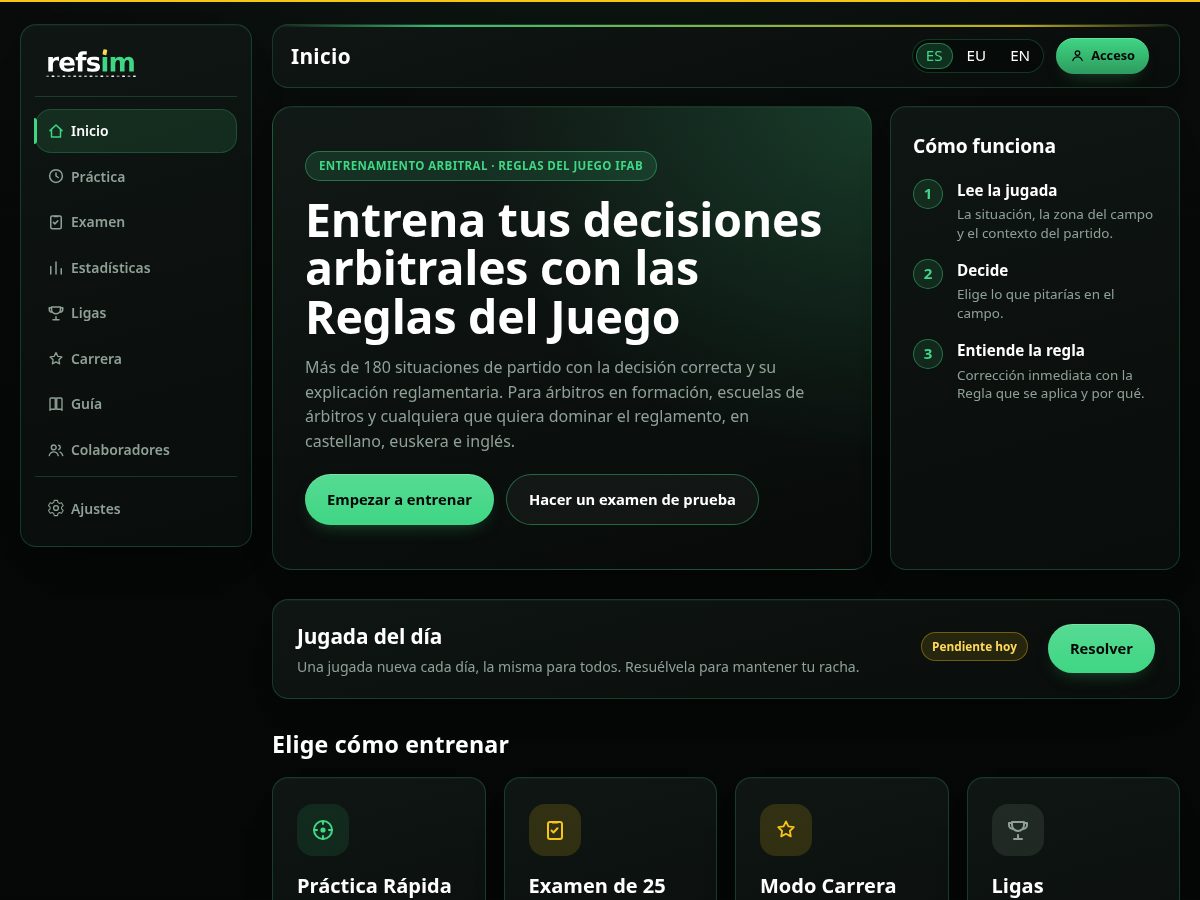Image resolution: width=1200 pixels, height=900 pixels.
Task: Click step 1 circle Lee la jugada
Action: 928,194
